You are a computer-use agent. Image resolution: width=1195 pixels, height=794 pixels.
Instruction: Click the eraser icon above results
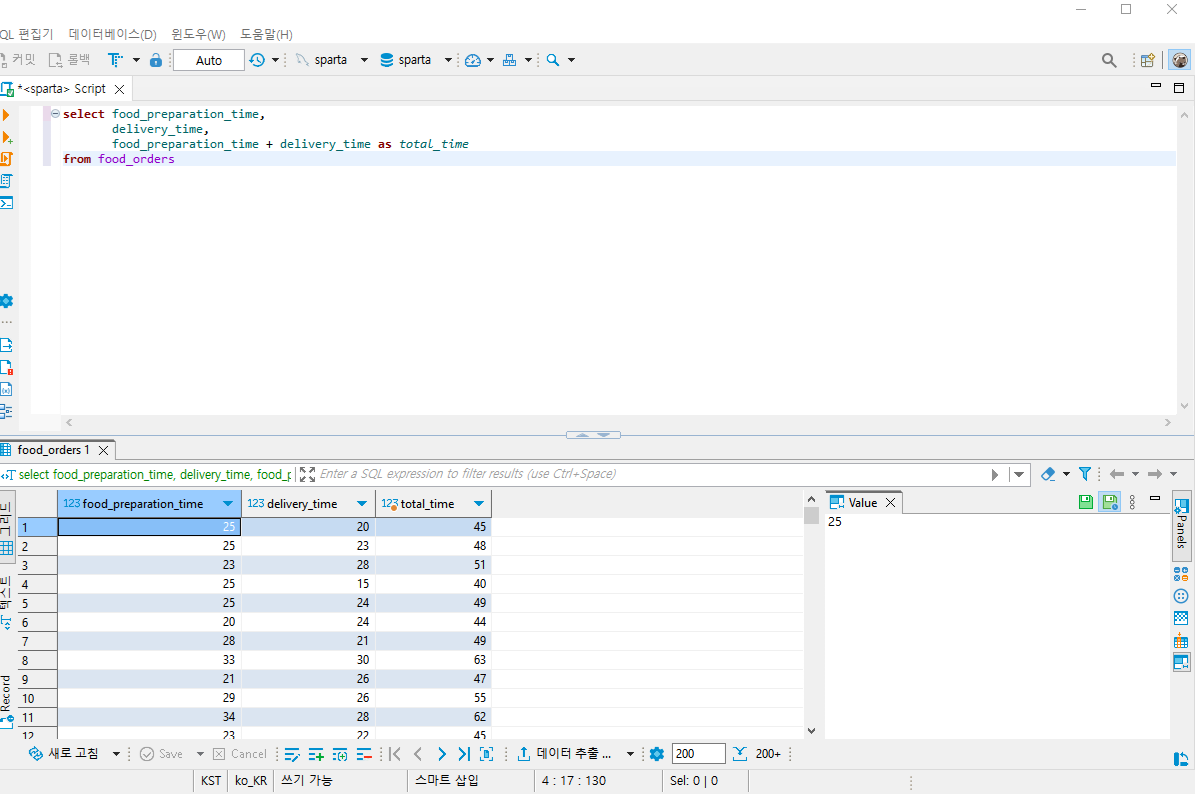(1048, 474)
